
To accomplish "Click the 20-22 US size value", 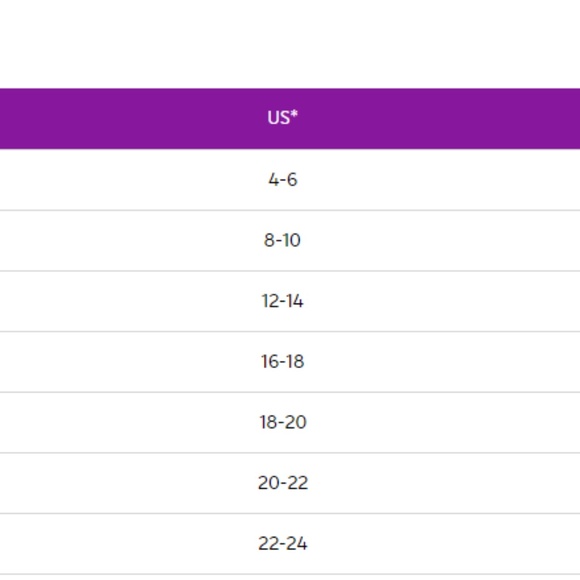I will [x=283, y=483].
